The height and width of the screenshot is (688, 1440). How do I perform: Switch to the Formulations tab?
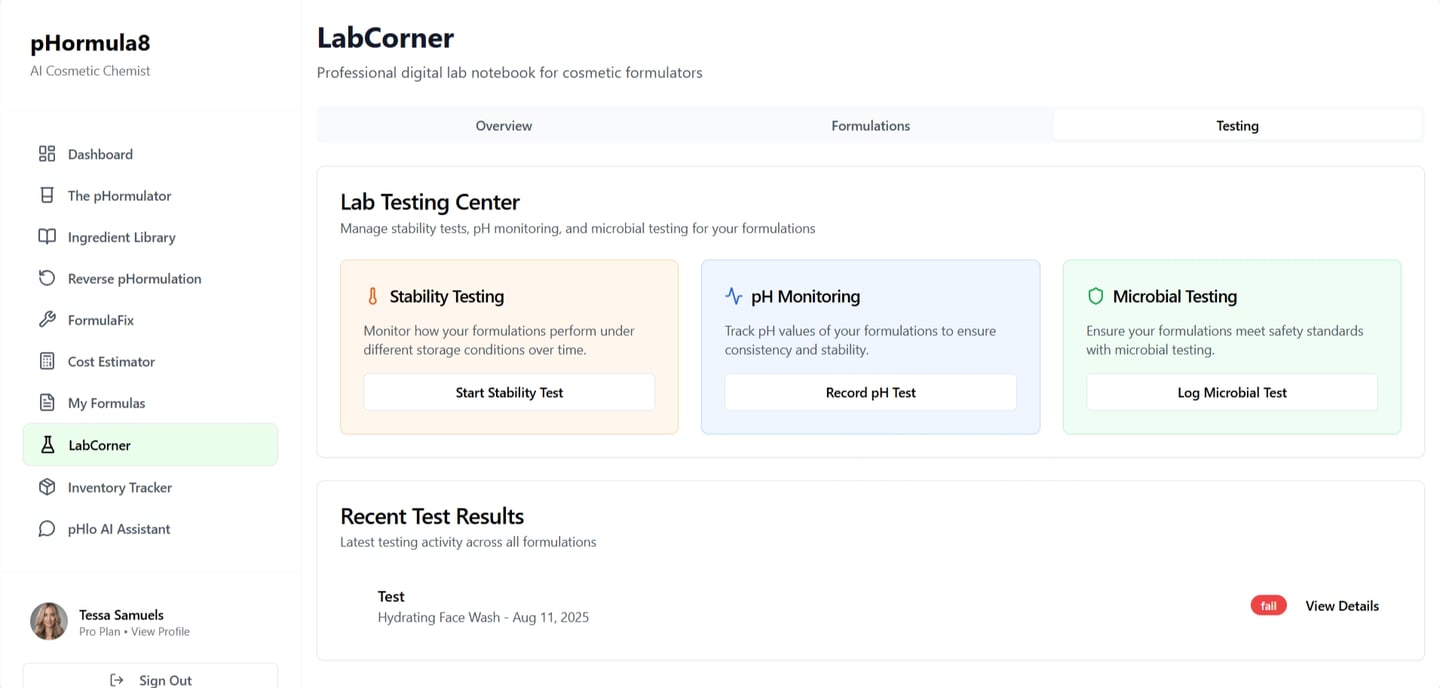870,126
